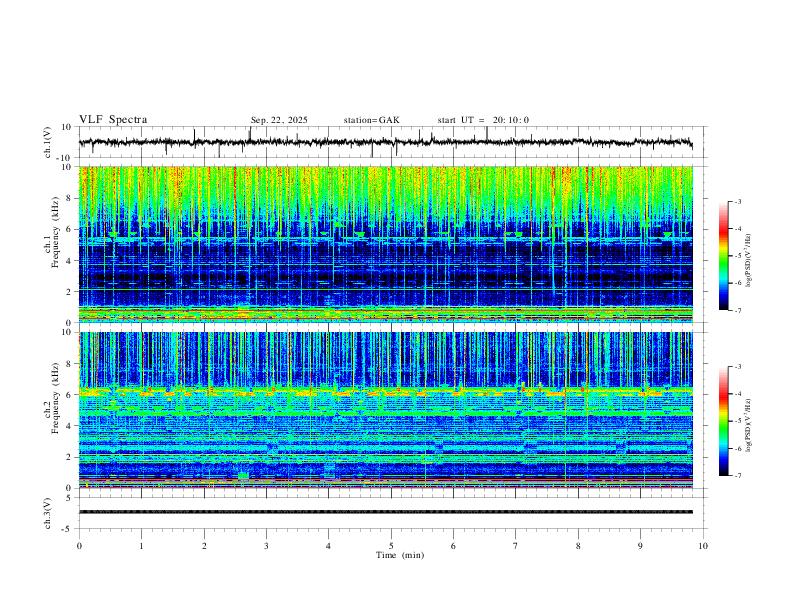
Task: Click ch.2 frequency axis tick "8"
Action: (69, 364)
